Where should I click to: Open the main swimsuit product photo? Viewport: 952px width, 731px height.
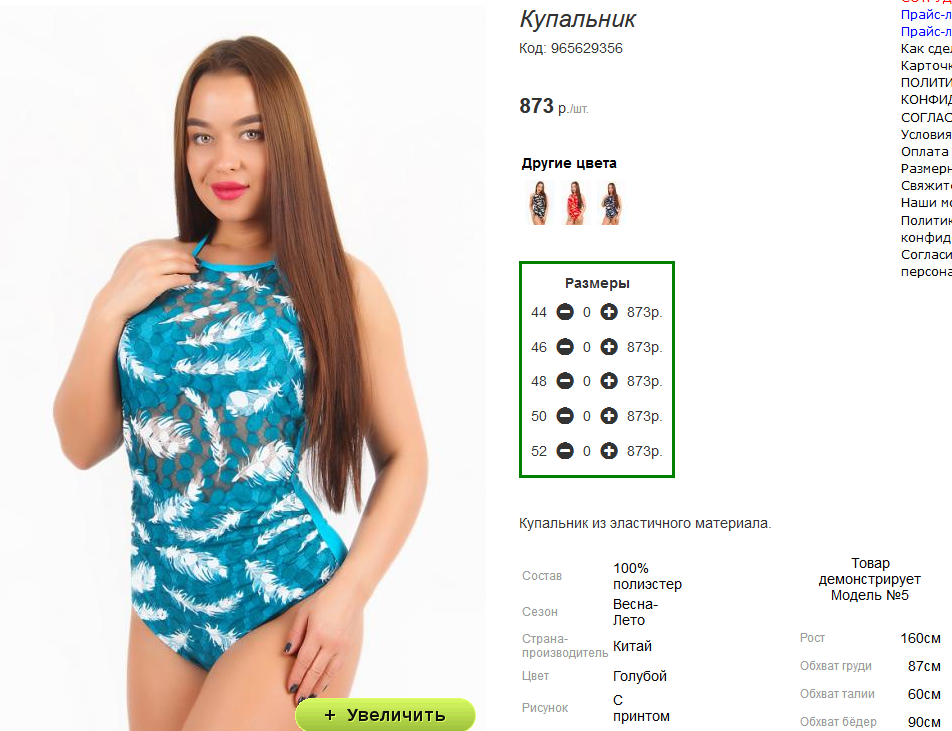coord(243,364)
